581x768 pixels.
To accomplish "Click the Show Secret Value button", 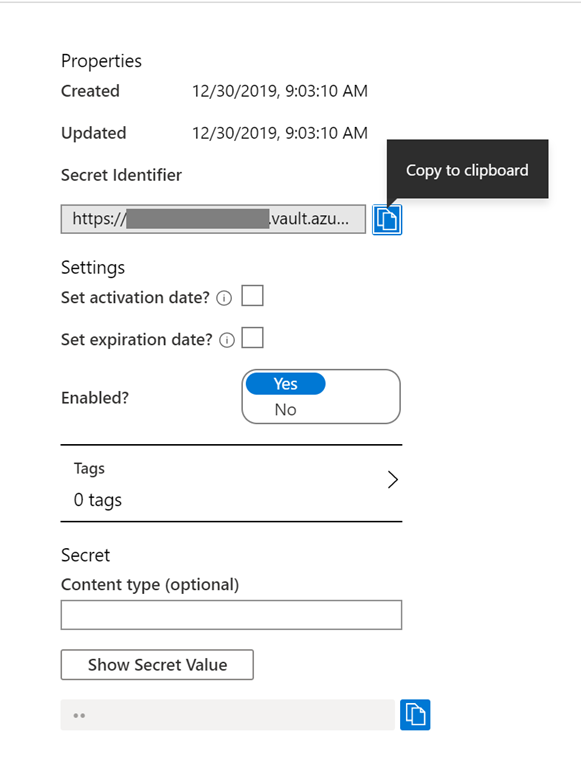I will [157, 665].
